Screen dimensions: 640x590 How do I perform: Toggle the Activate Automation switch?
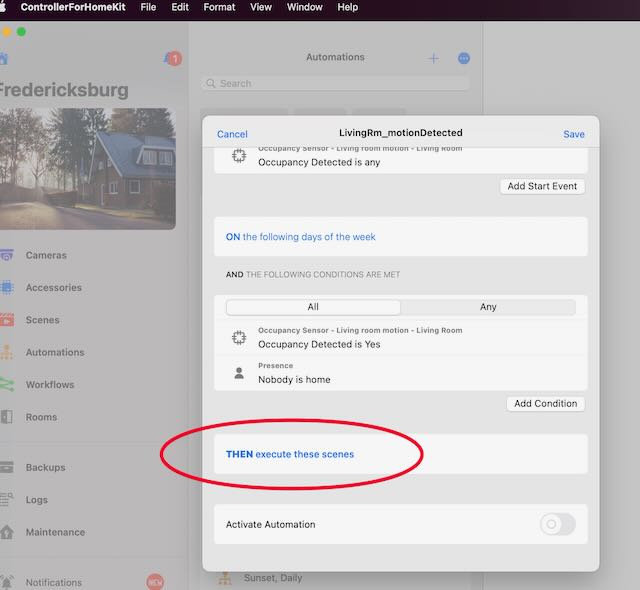(x=558, y=524)
